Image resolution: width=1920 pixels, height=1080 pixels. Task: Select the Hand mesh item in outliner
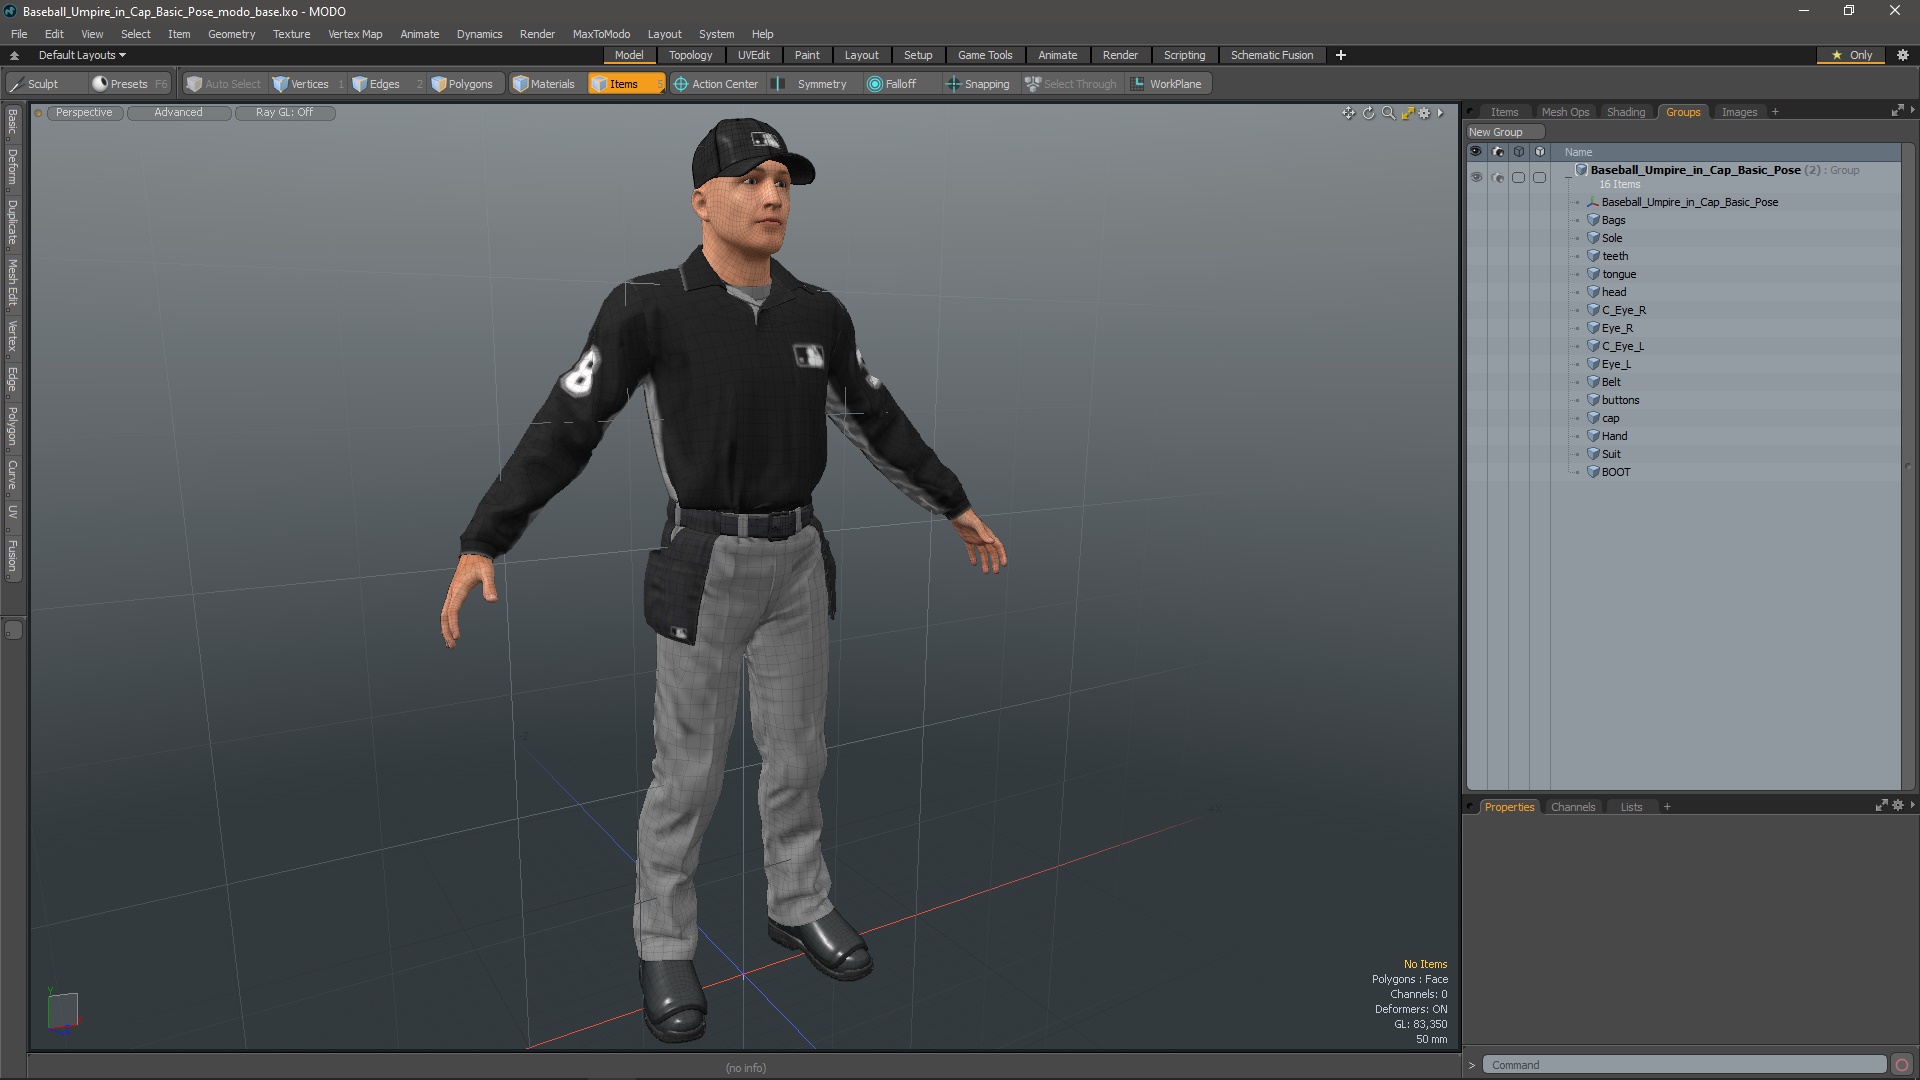[x=1613, y=435]
